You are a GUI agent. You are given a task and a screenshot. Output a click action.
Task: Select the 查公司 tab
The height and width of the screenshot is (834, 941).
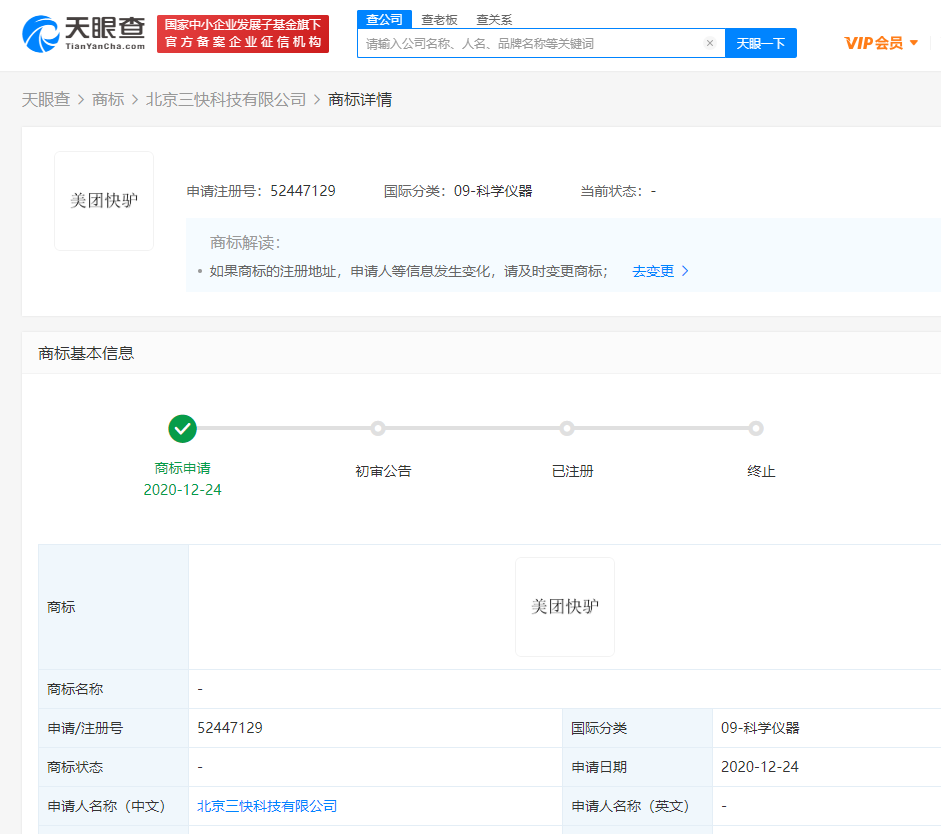pos(384,19)
